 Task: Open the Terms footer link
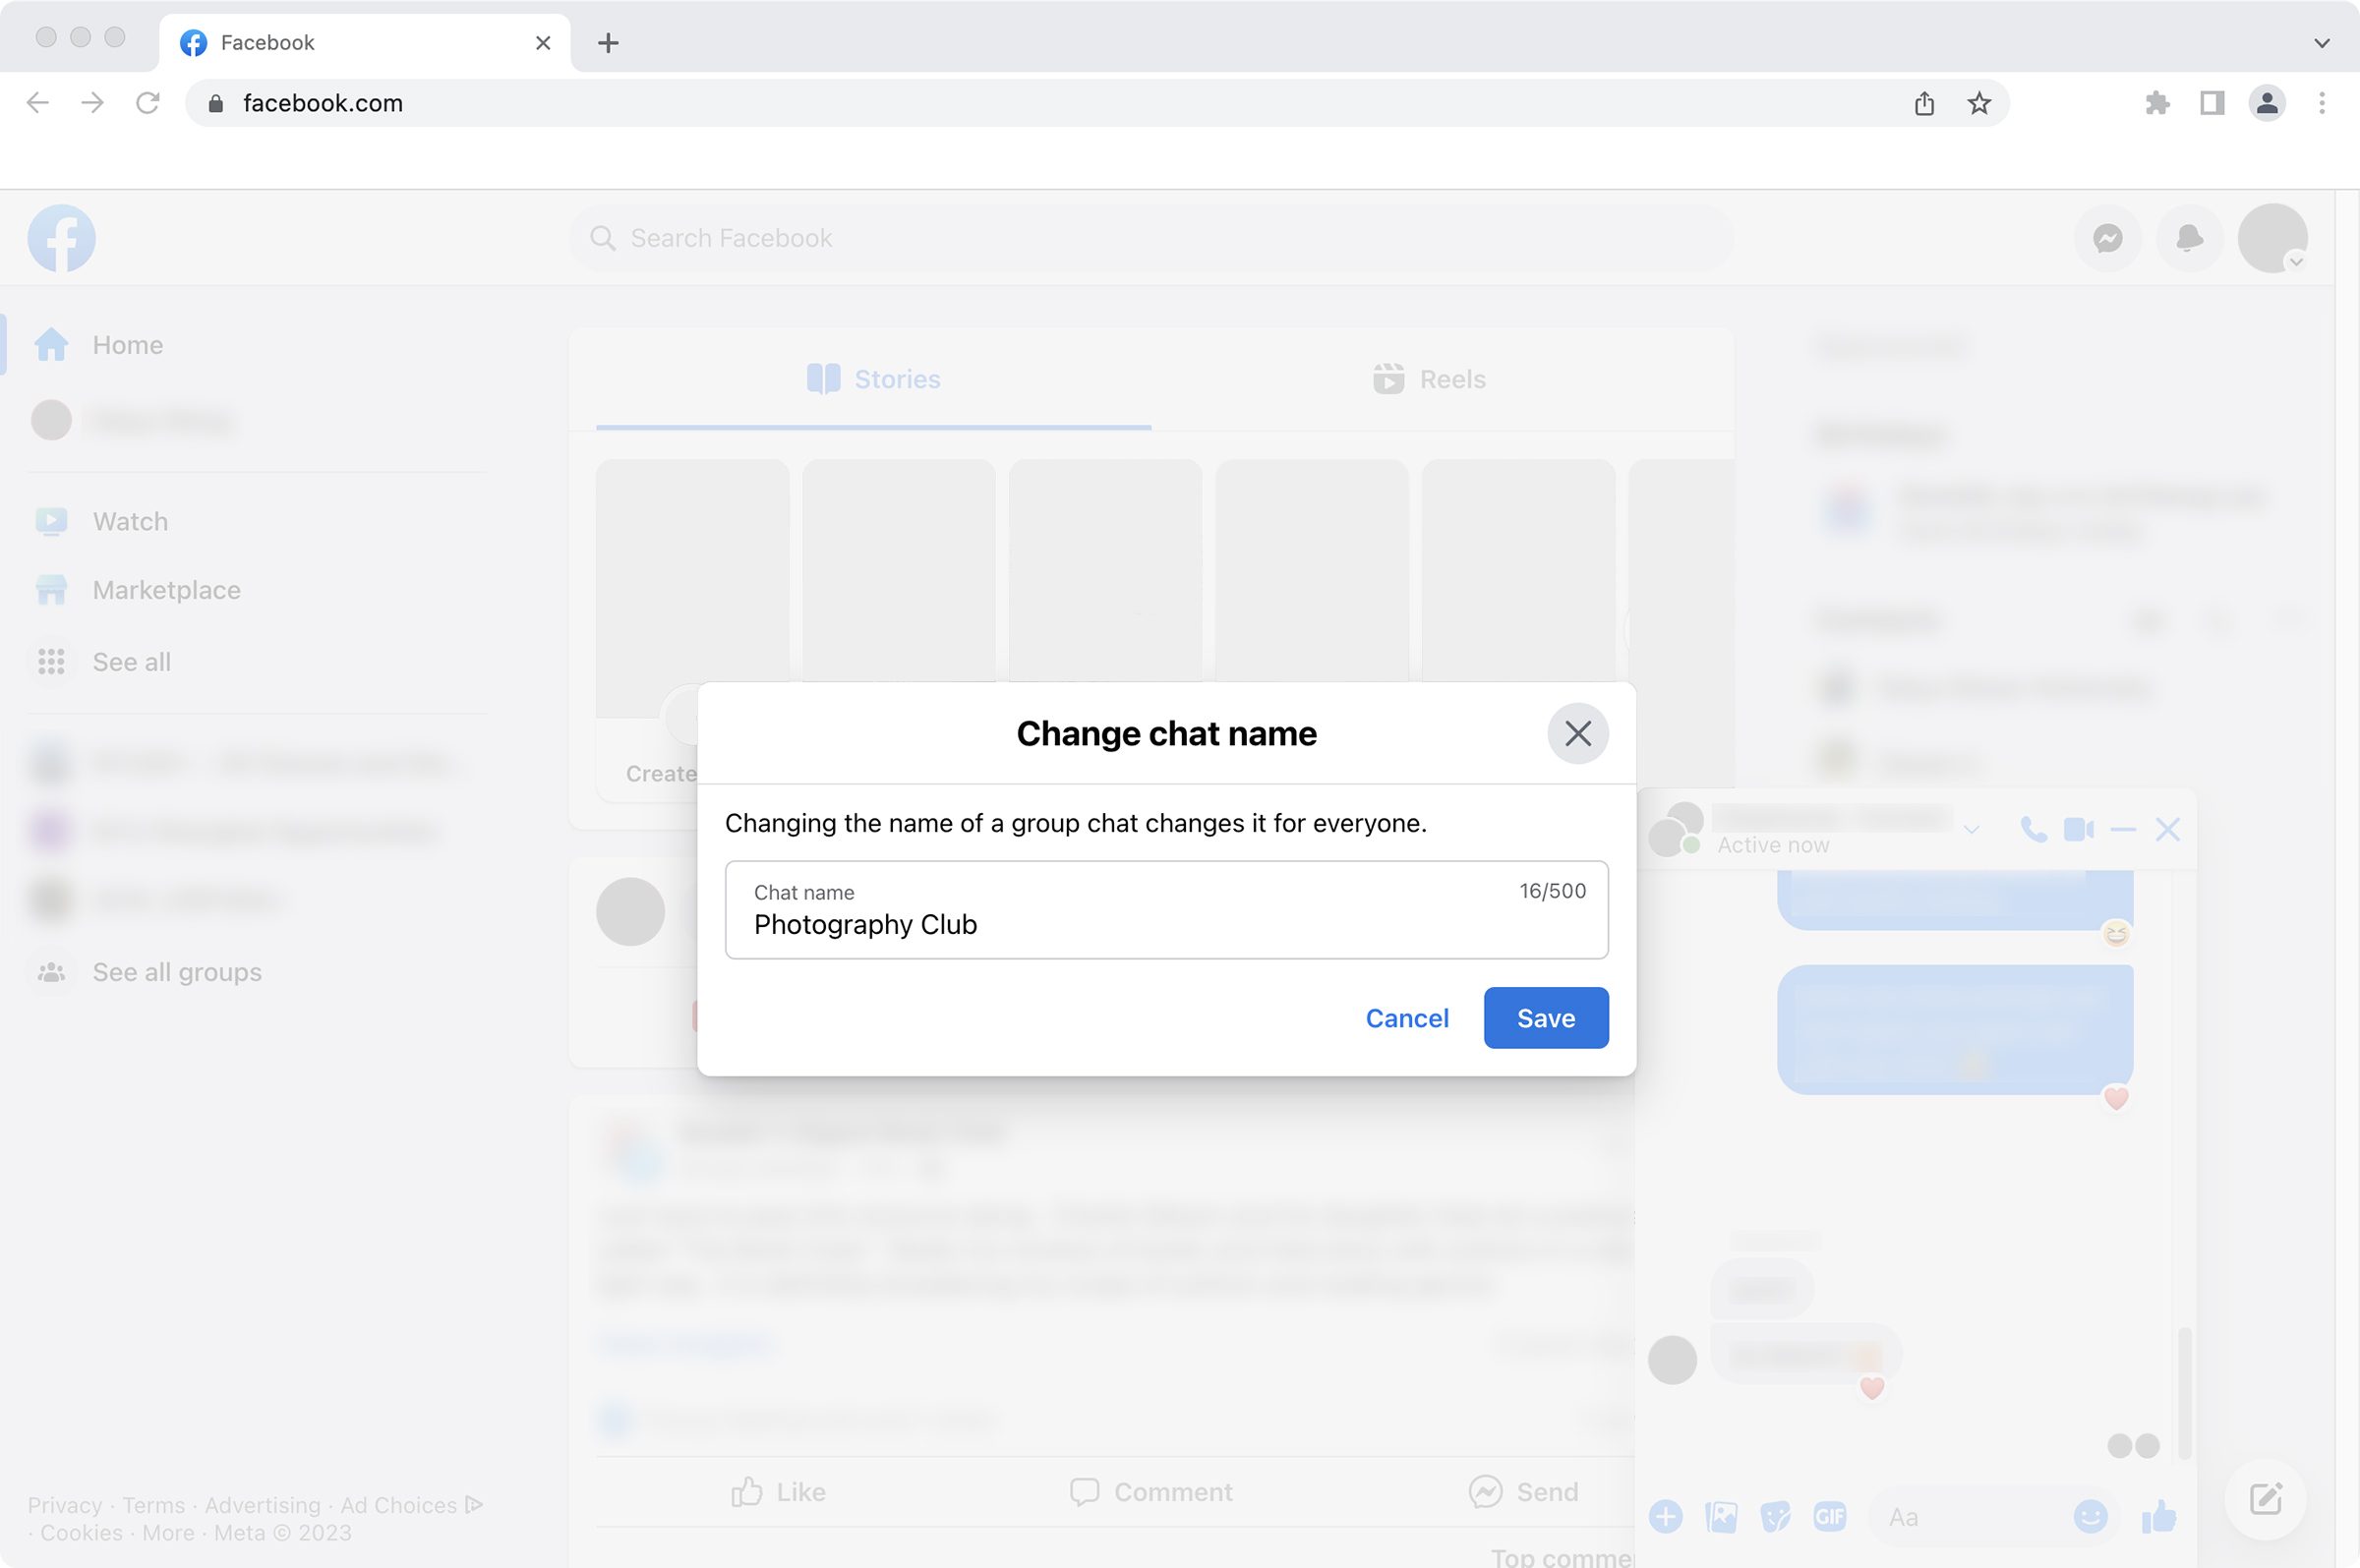pyautogui.click(x=153, y=1504)
